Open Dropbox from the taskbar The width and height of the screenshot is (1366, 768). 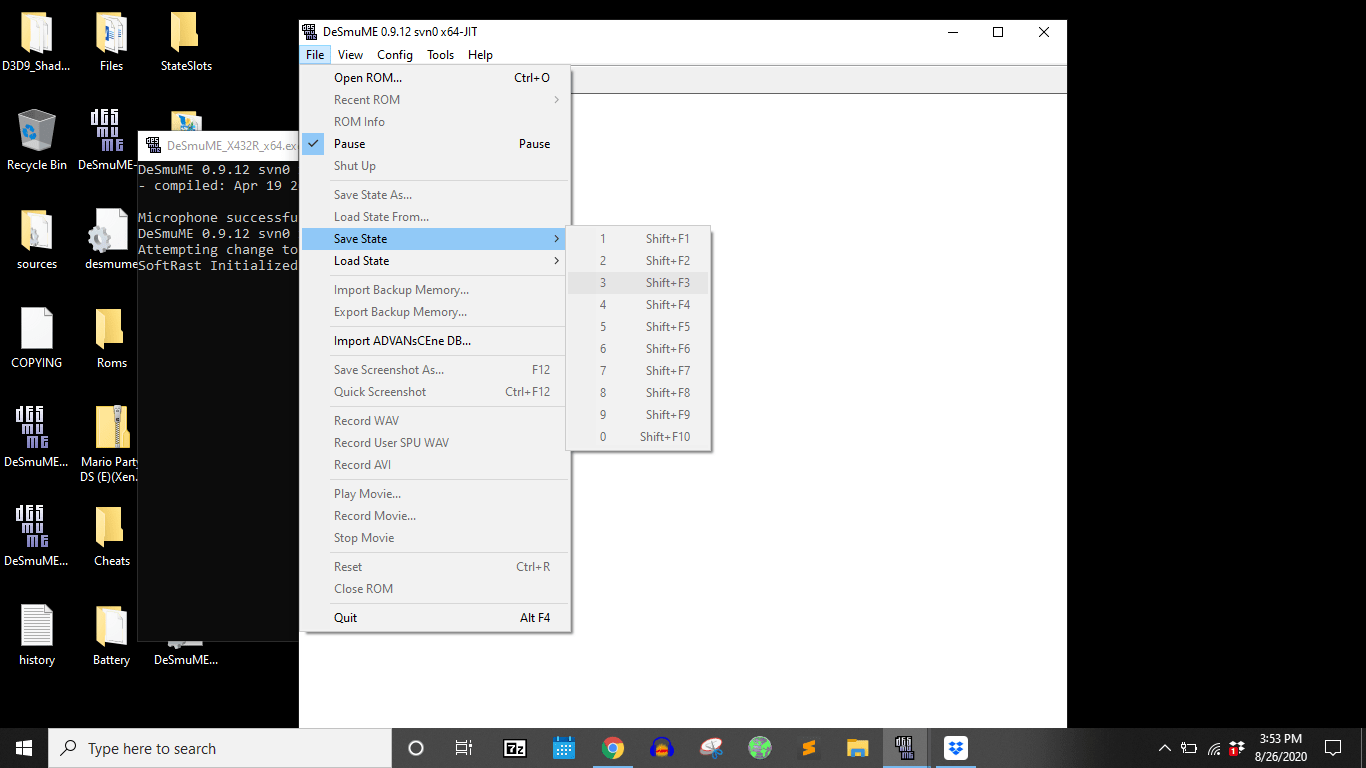tap(956, 748)
